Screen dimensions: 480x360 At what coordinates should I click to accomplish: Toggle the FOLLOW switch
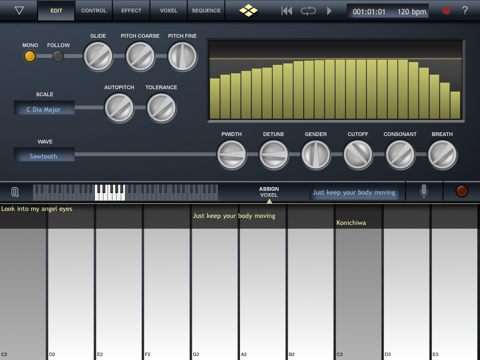[x=58, y=56]
